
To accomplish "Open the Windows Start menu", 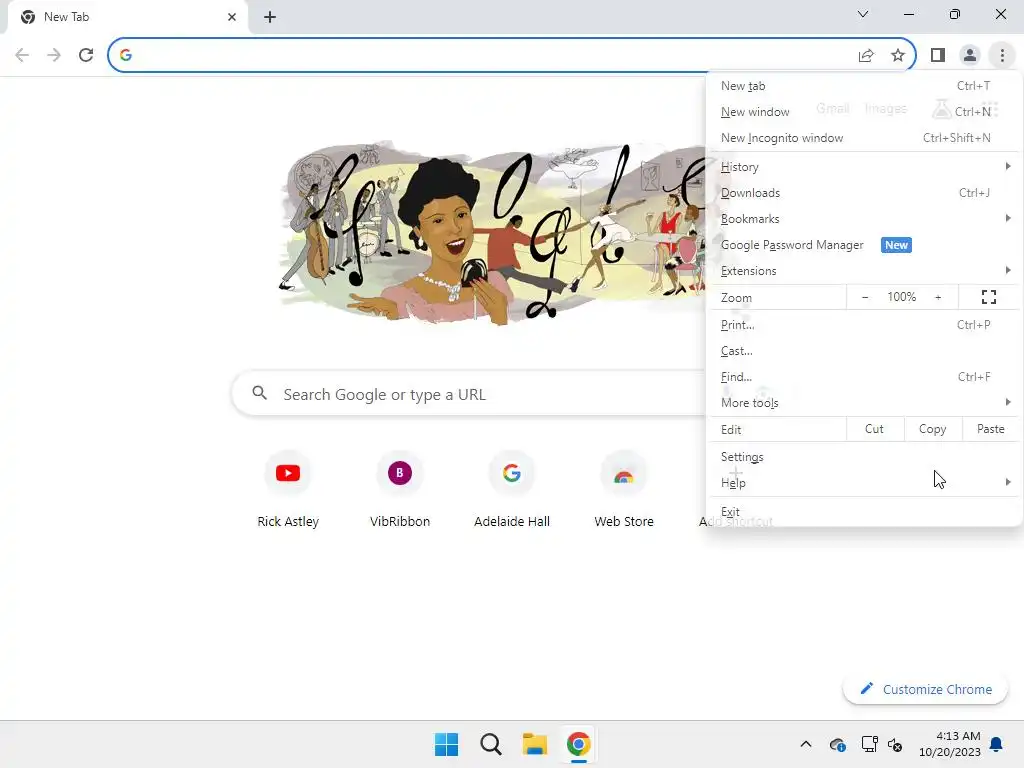I will [x=447, y=744].
